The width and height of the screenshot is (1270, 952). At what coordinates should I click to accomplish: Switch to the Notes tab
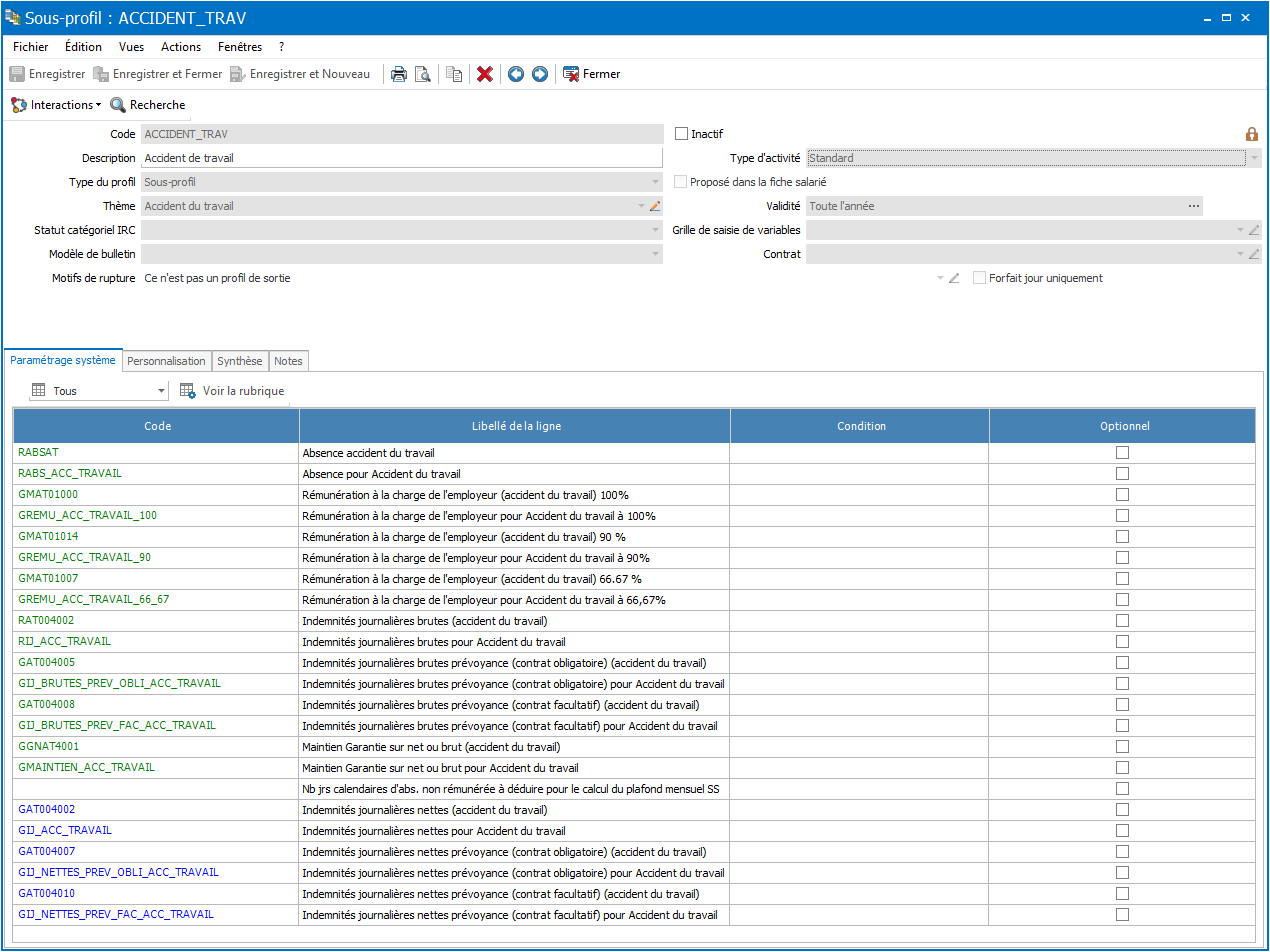(288, 361)
